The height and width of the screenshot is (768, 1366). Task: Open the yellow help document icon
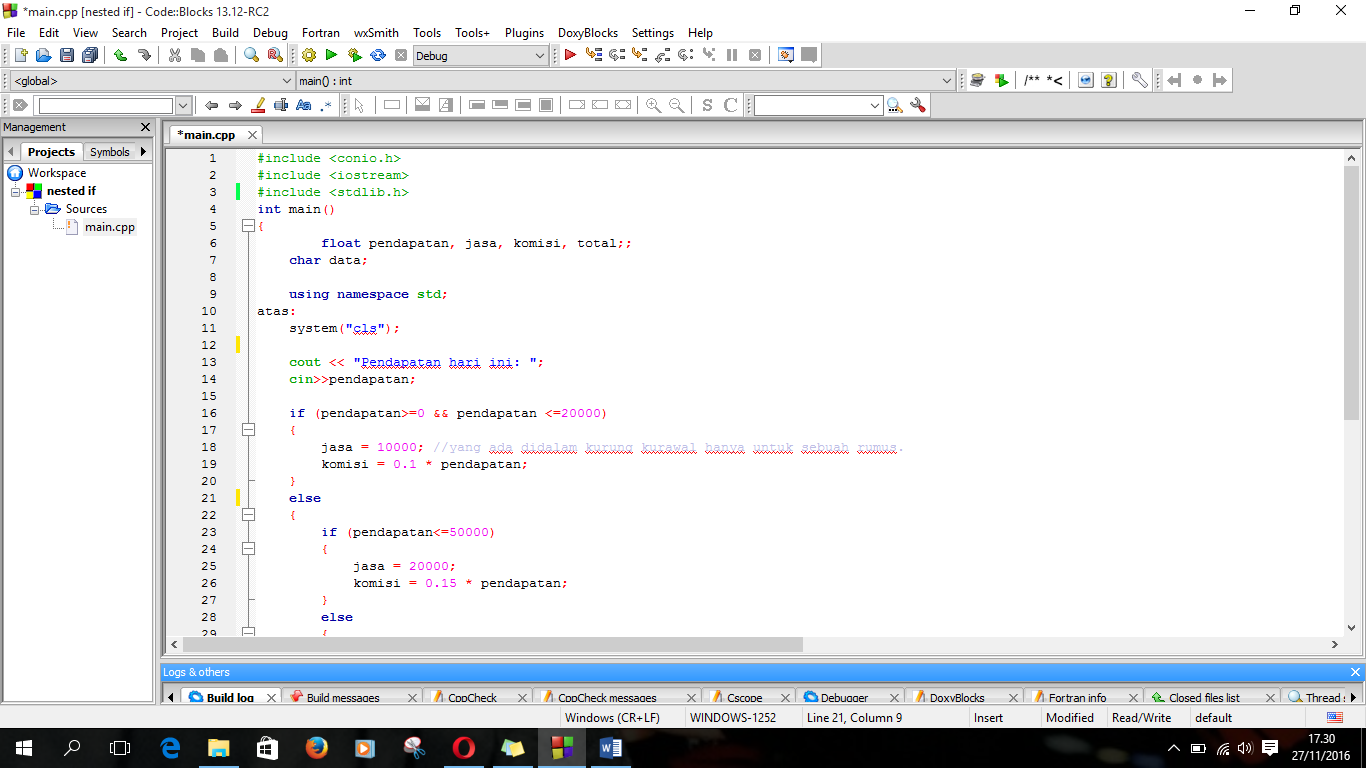coord(1108,80)
